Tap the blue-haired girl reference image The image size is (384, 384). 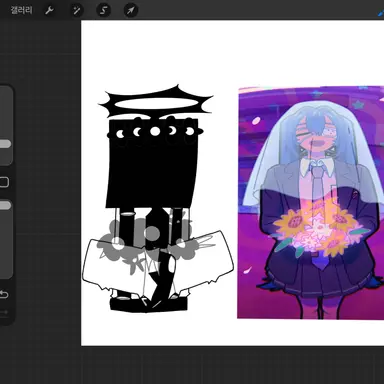click(x=311, y=202)
